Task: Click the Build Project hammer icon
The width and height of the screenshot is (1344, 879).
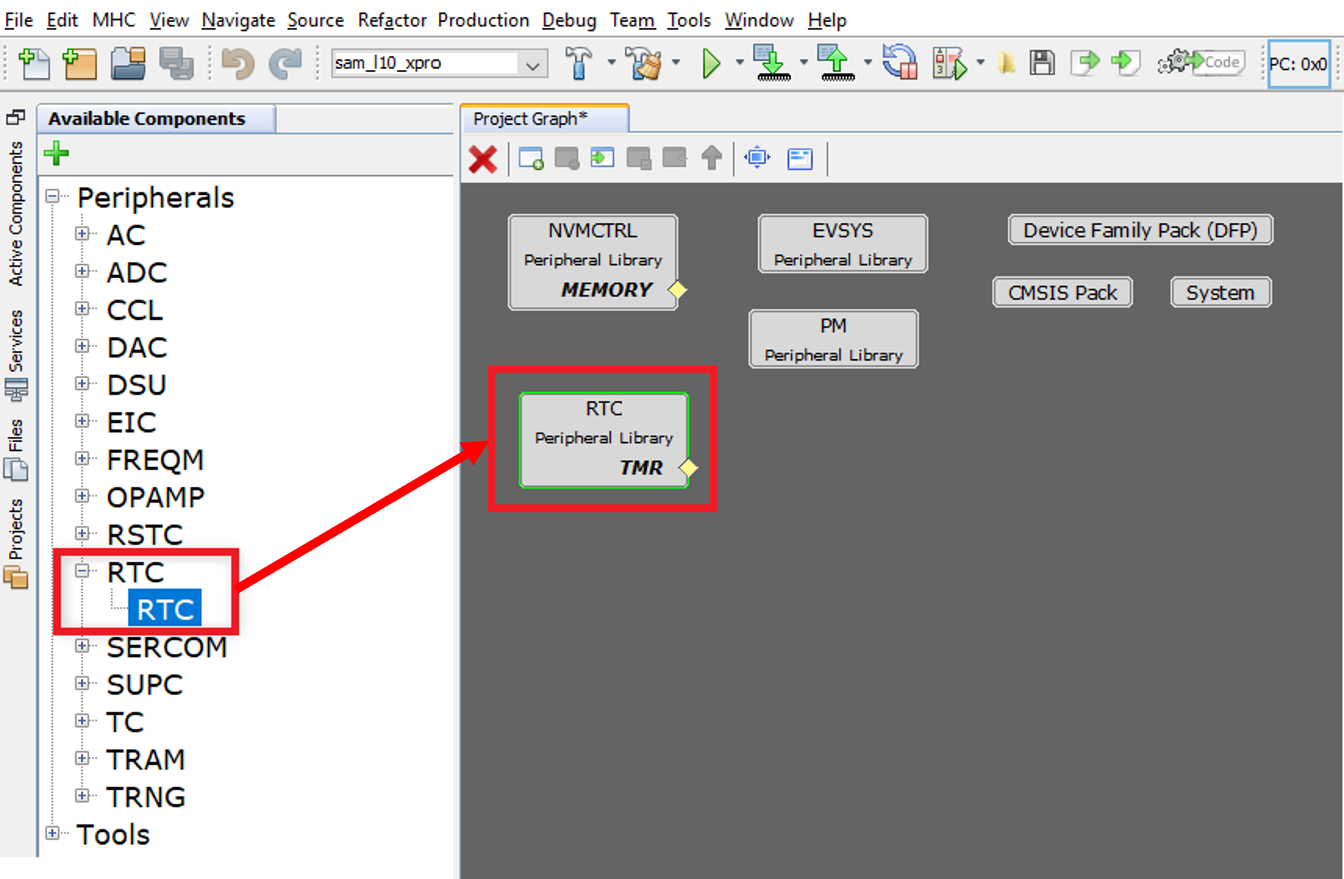Action: coord(580,63)
